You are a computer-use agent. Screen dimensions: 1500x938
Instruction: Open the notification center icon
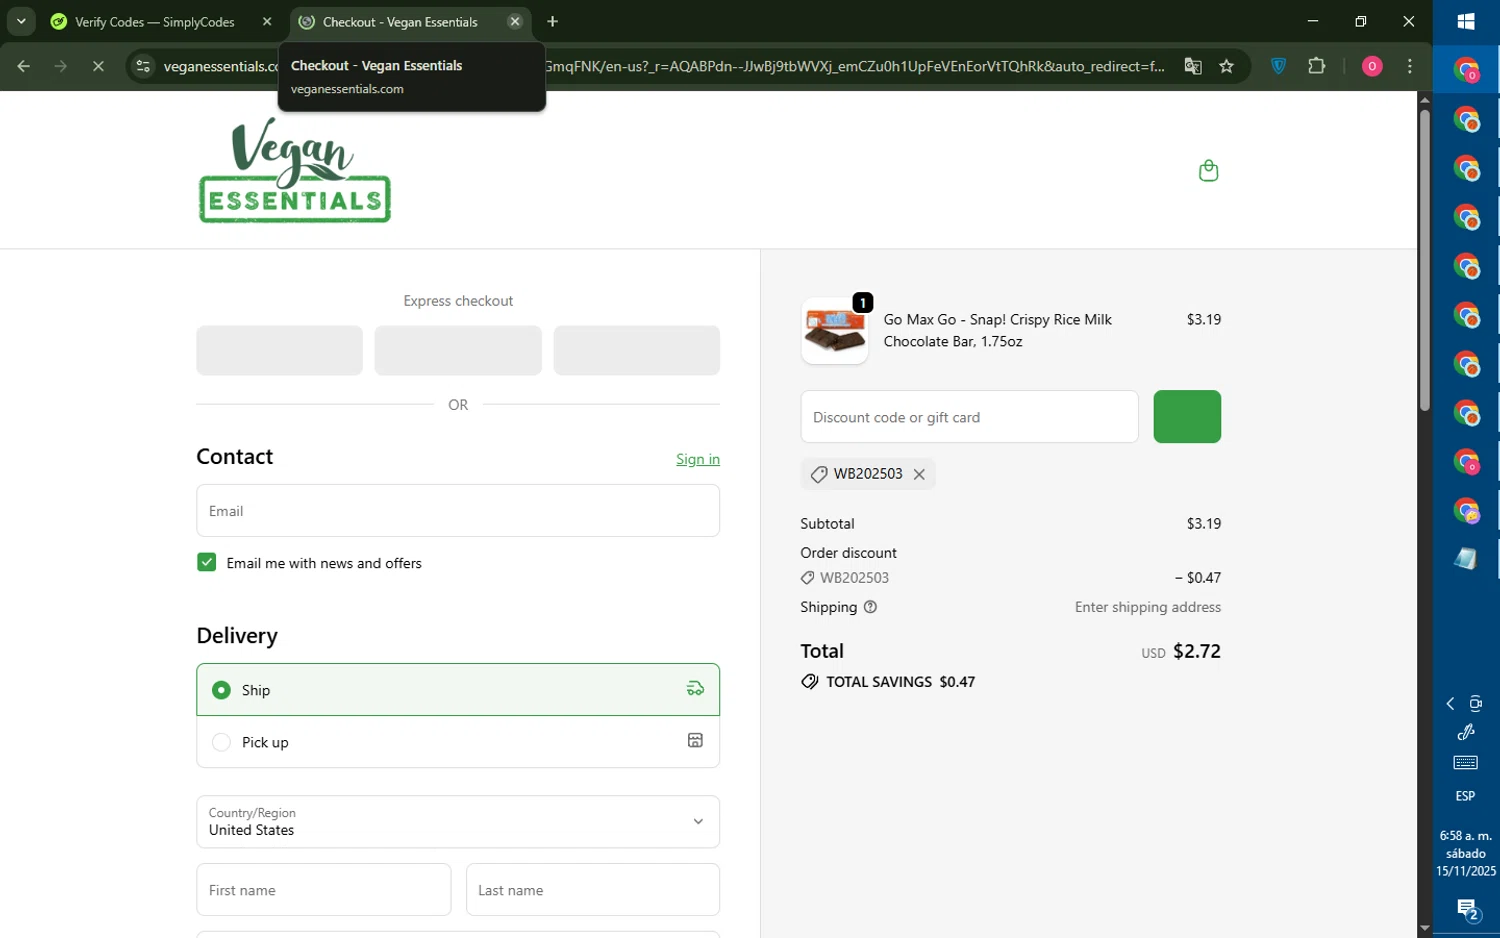pos(1467,910)
